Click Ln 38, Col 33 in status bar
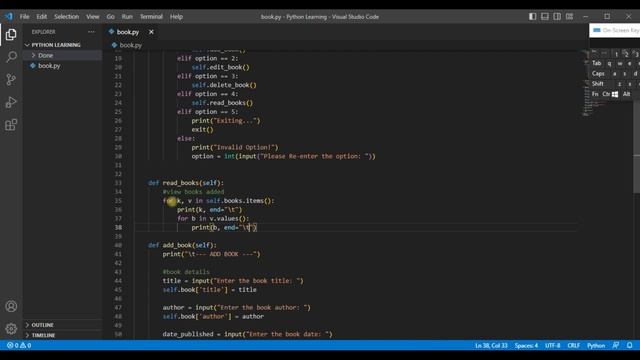640x360 pixels. tap(491, 345)
